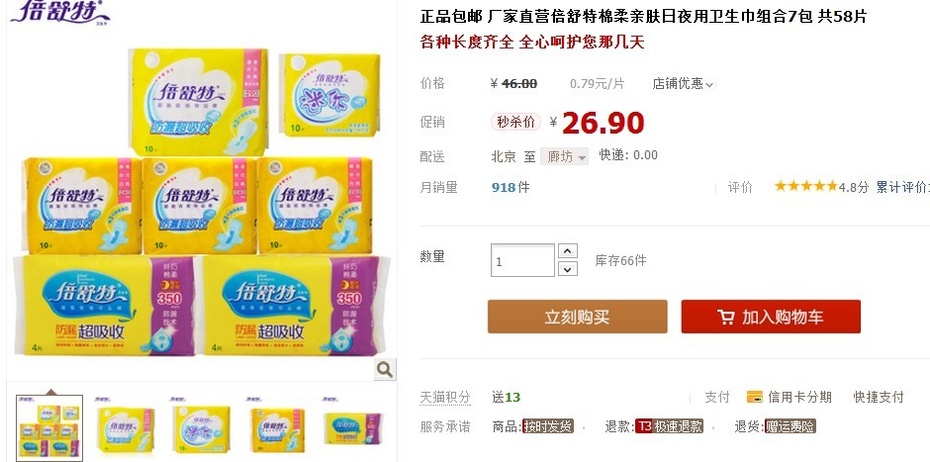Select the second product thumbnail

(x=125, y=428)
